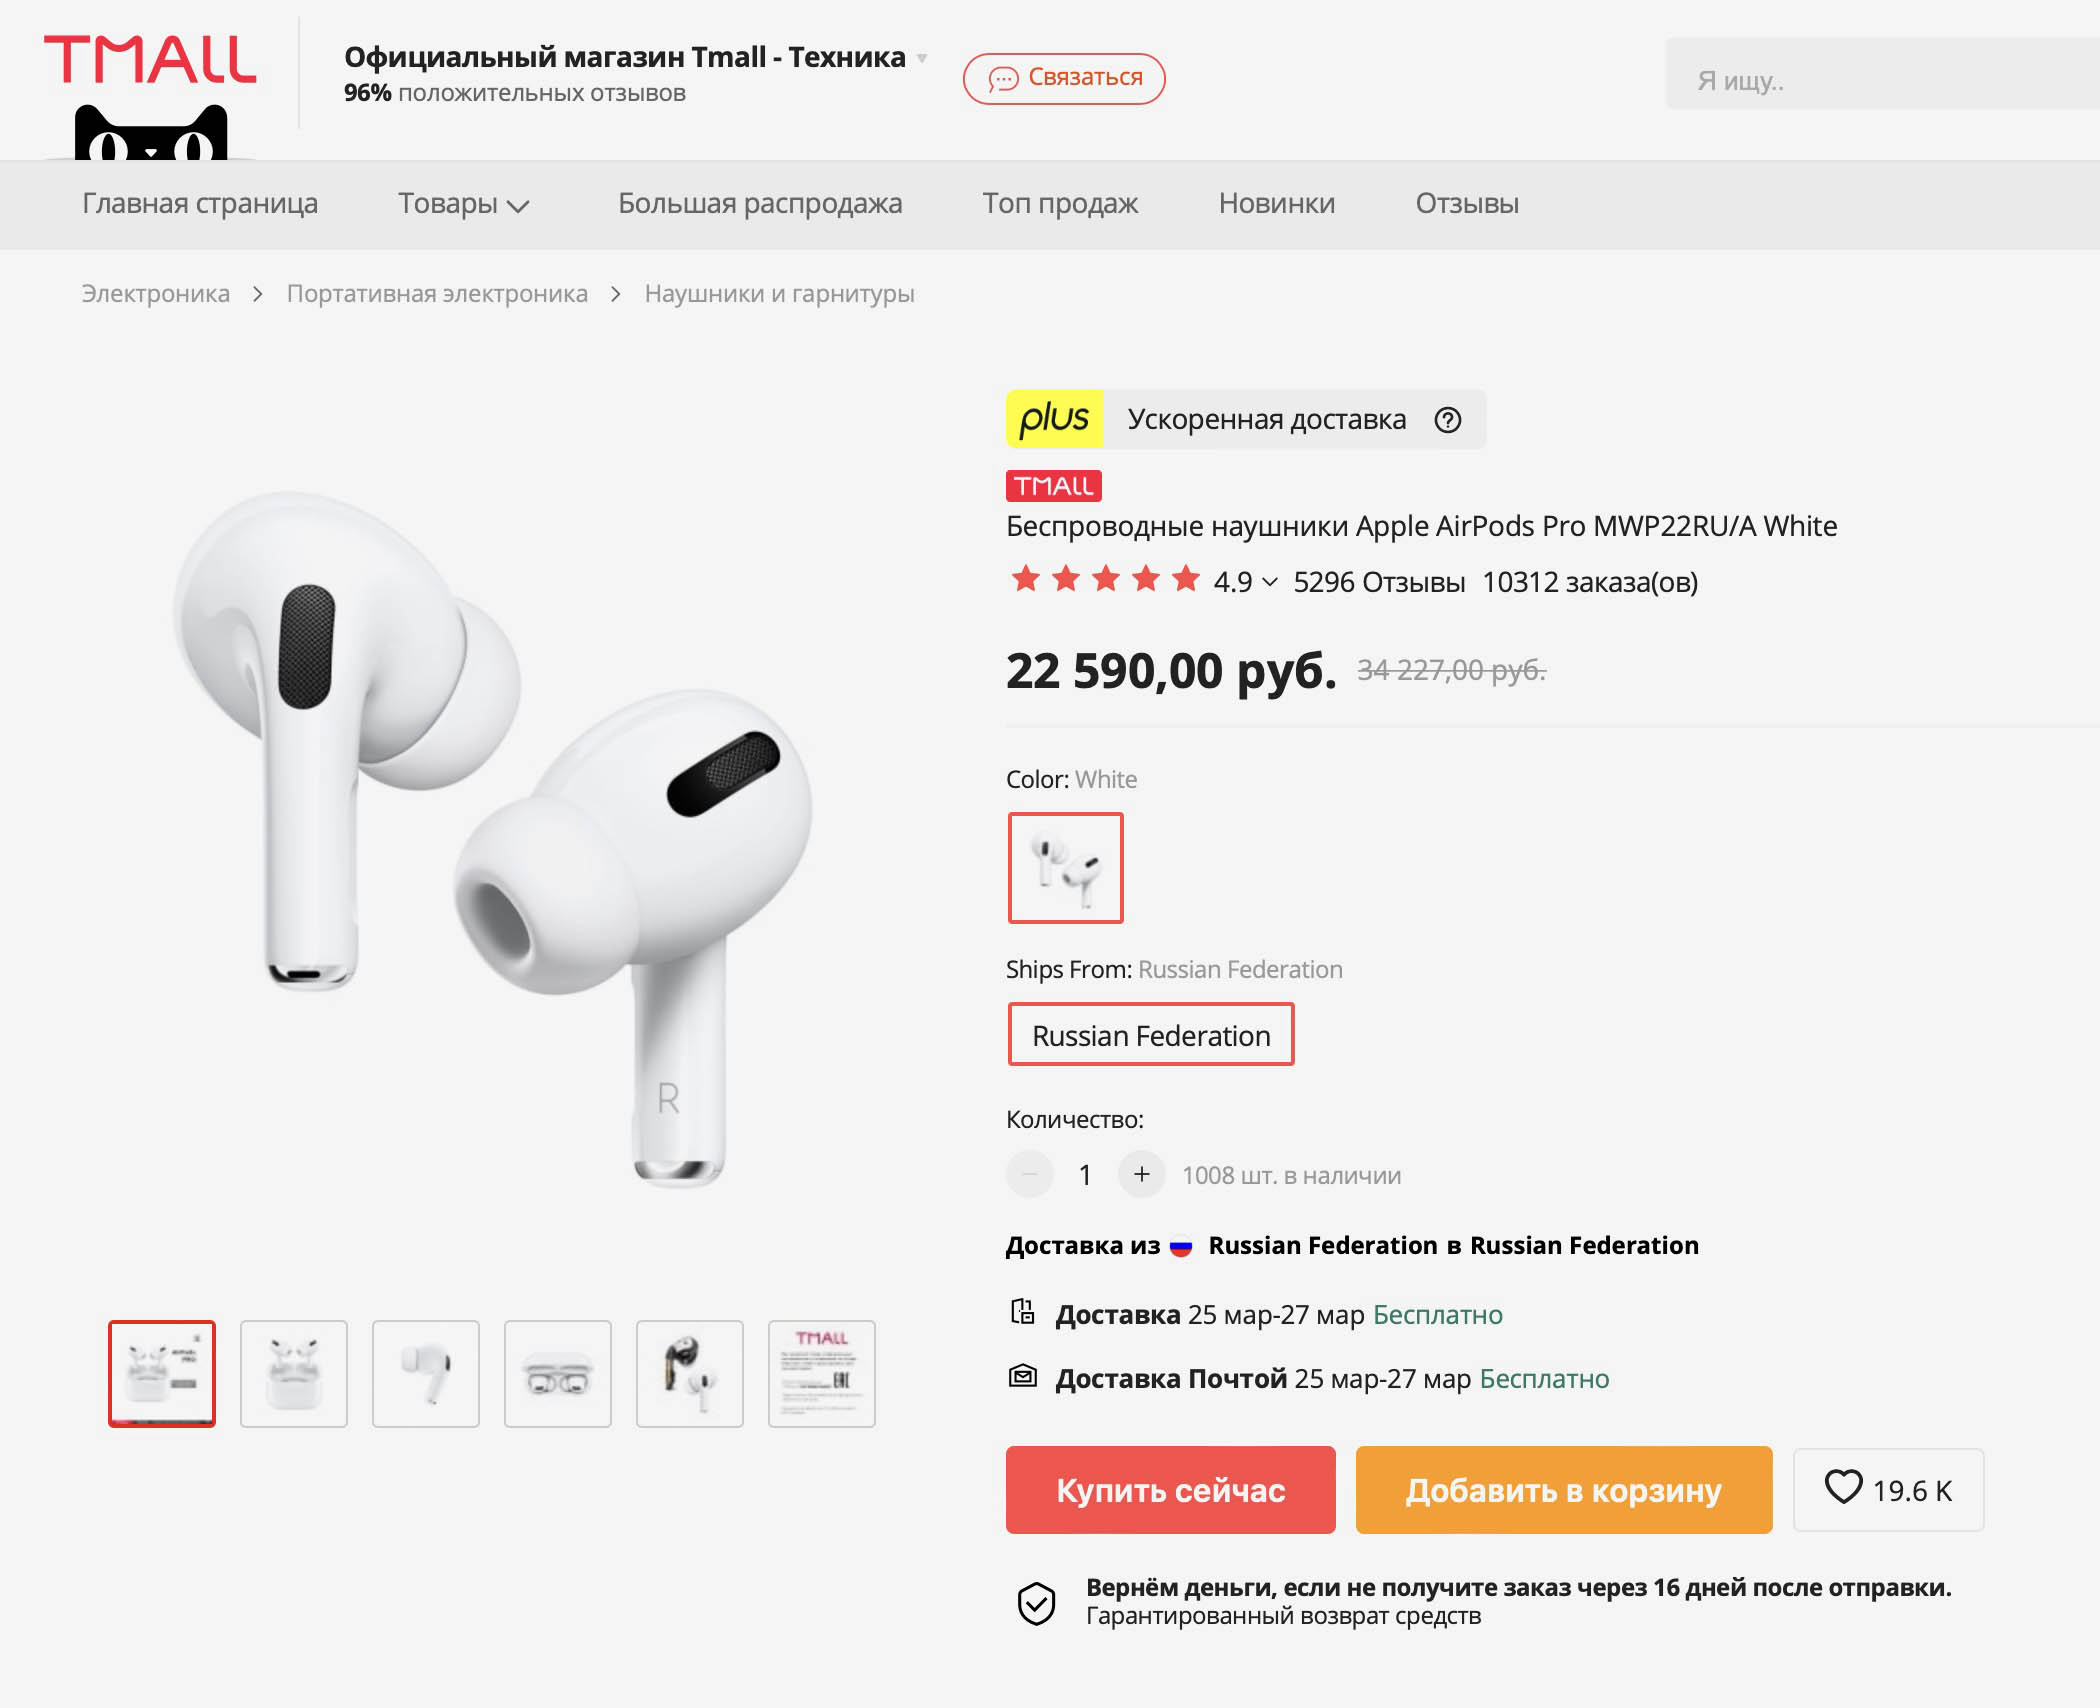Click the heart wishlist icon
Image resolution: width=2100 pixels, height=1708 pixels.
click(x=1843, y=1487)
